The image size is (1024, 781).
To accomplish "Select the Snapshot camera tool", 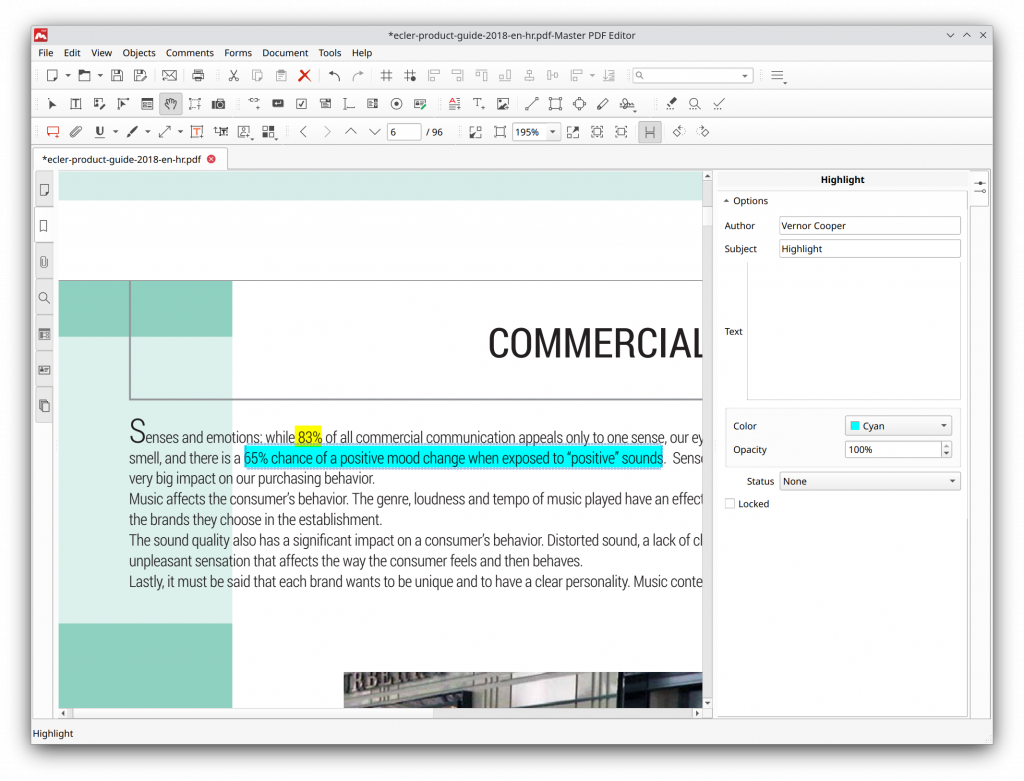I will pos(218,104).
